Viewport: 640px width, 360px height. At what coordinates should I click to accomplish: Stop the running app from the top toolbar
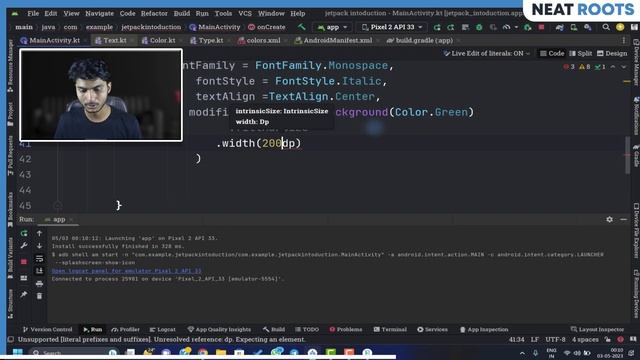point(541,27)
